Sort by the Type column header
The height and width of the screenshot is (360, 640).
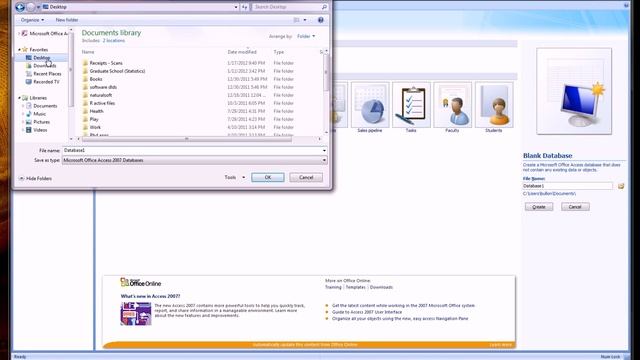[x=279, y=52]
